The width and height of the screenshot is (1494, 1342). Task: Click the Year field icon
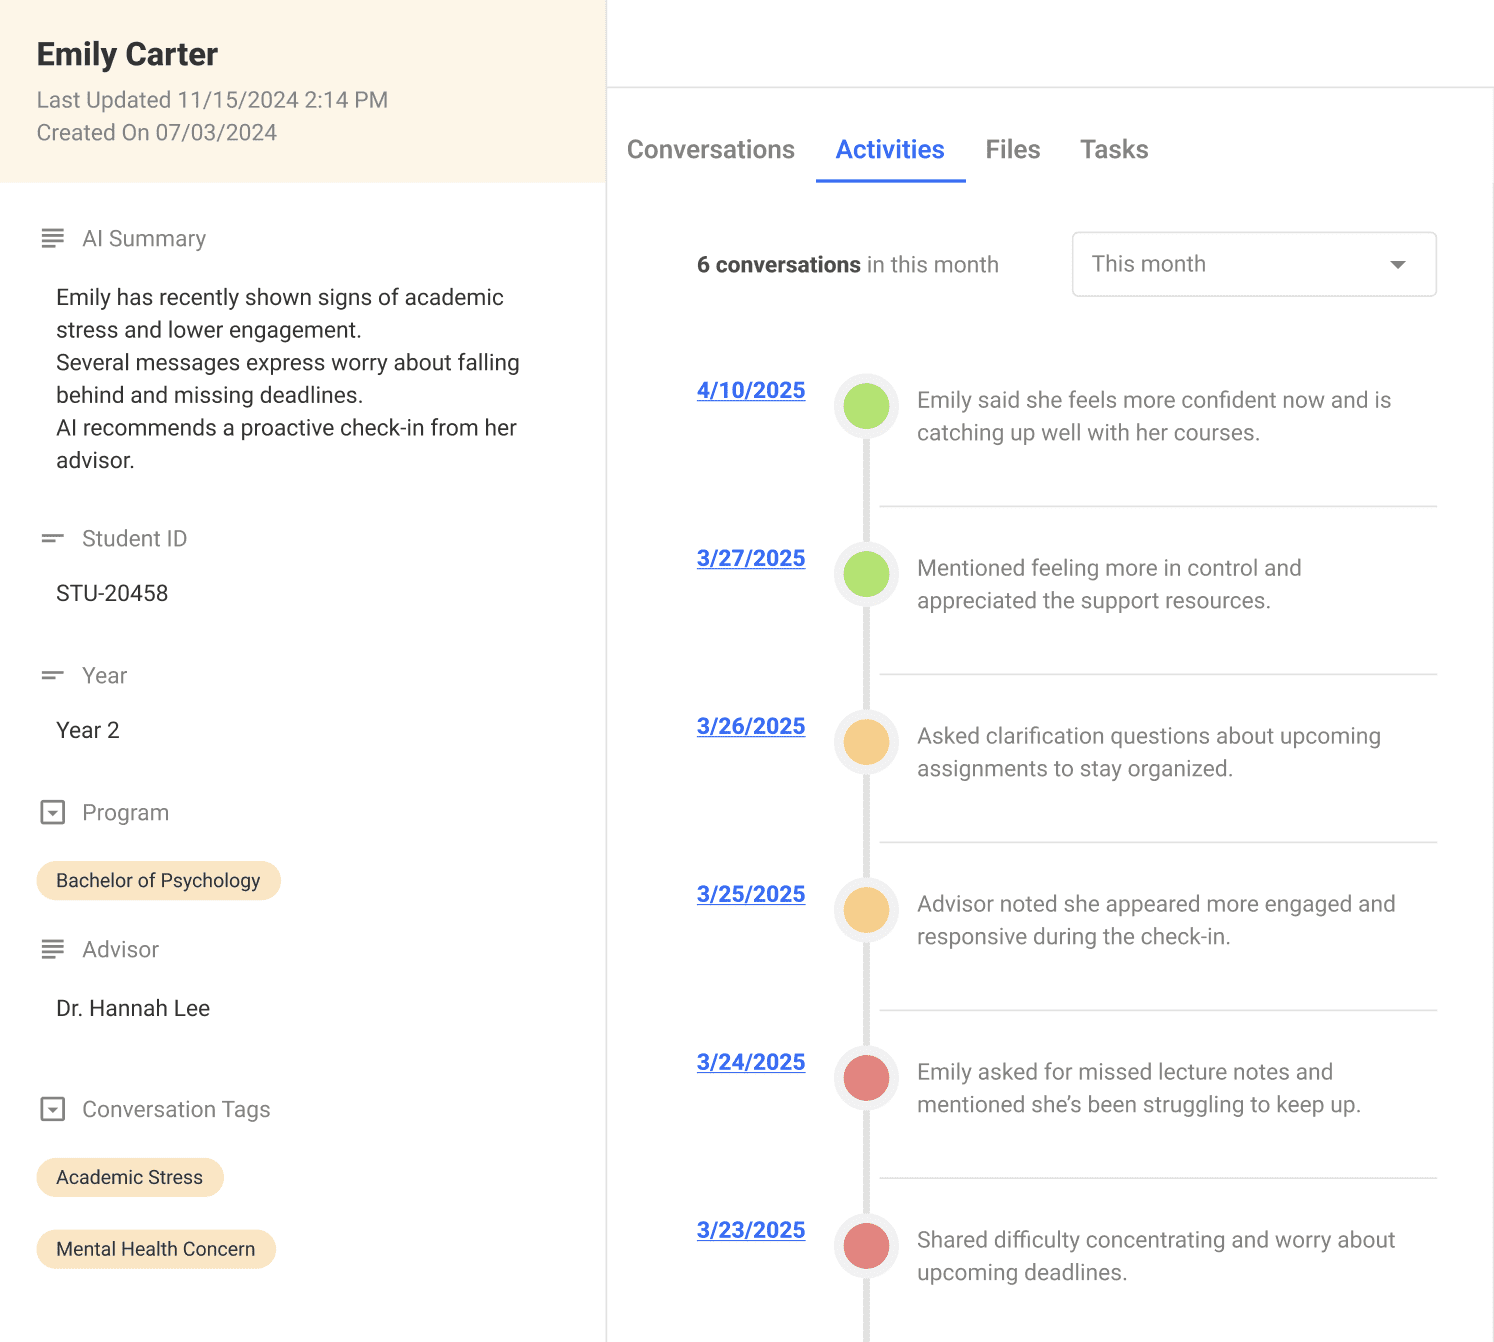pyautogui.click(x=52, y=676)
